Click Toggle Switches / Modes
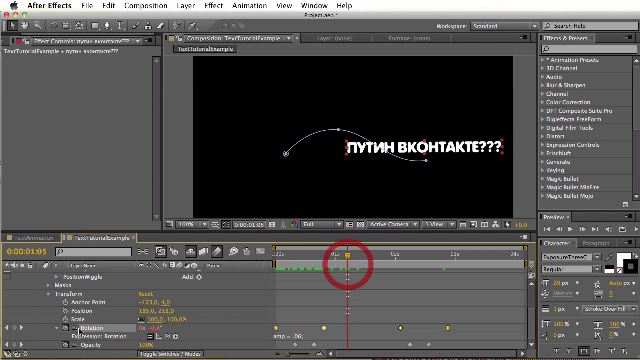The width and height of the screenshot is (640, 360). 170,354
